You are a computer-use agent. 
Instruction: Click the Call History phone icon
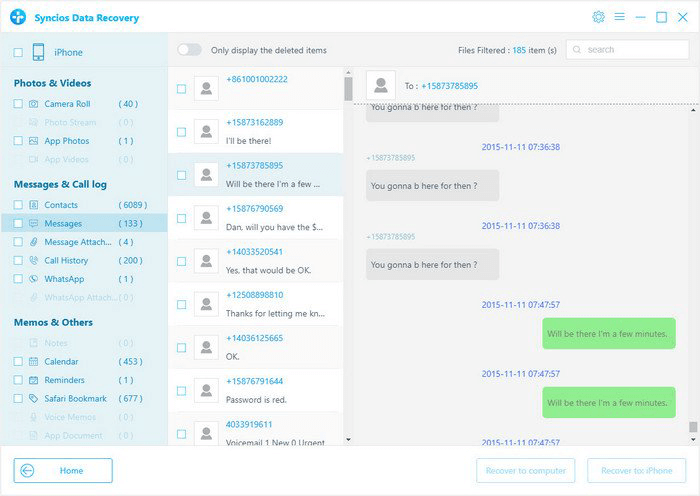pos(33,260)
